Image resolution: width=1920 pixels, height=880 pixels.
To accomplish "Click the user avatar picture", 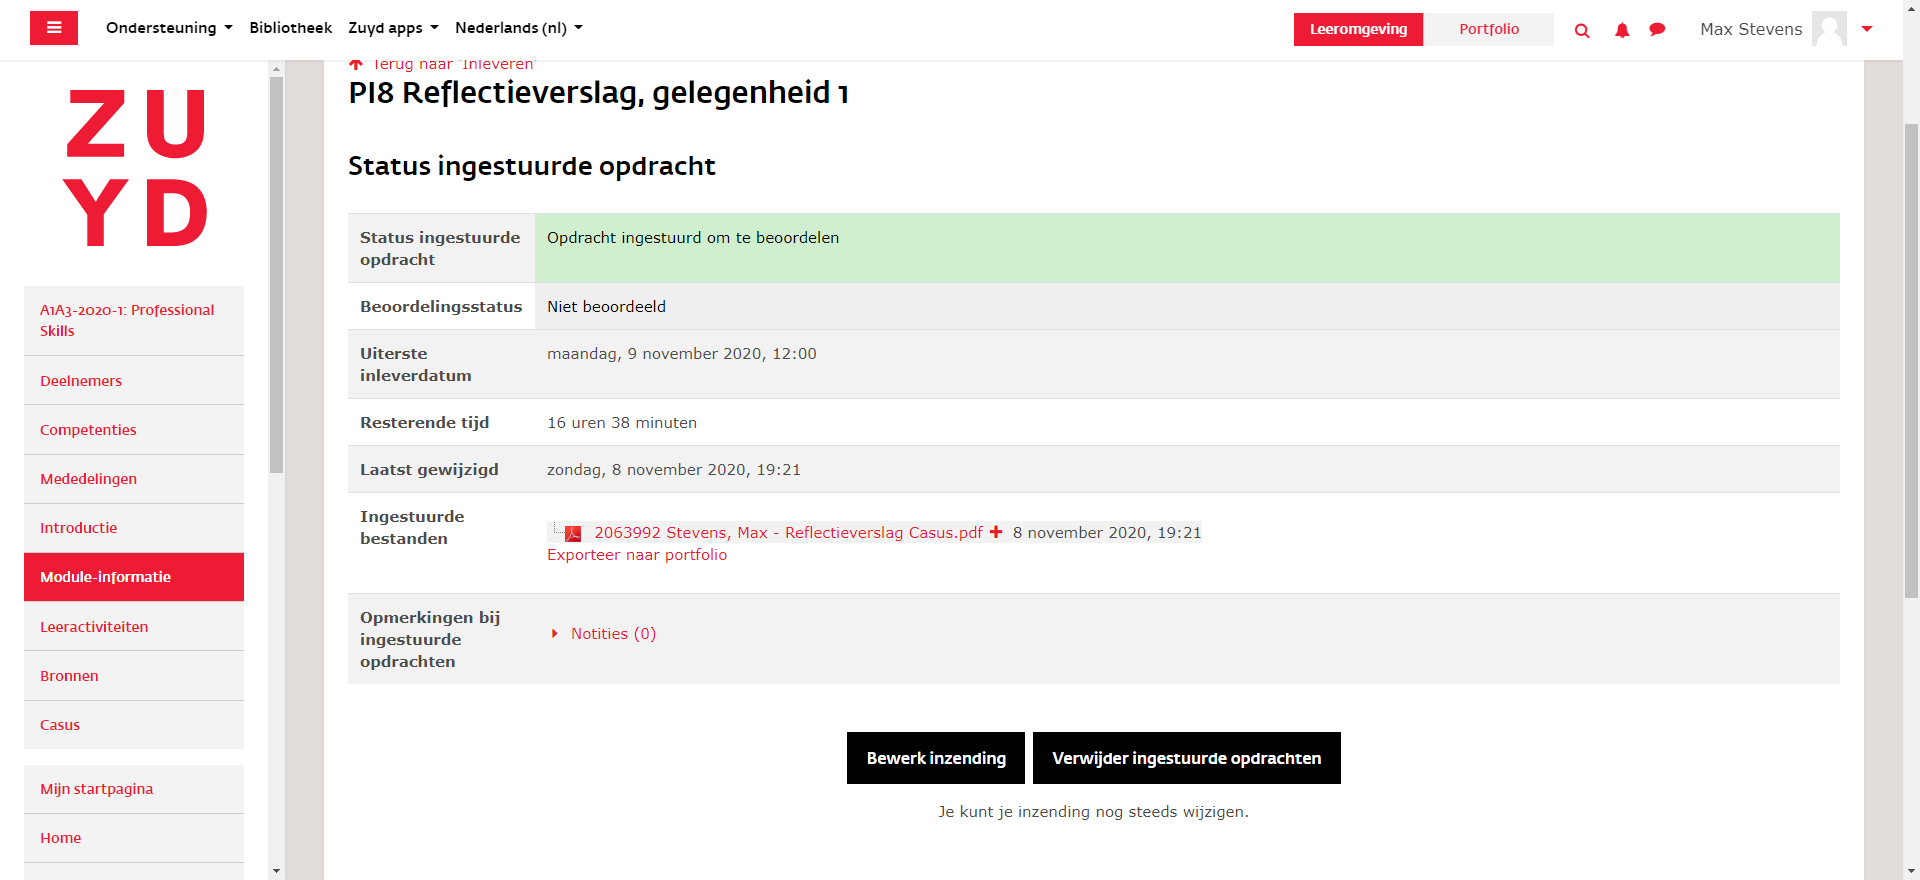I will click(1829, 29).
